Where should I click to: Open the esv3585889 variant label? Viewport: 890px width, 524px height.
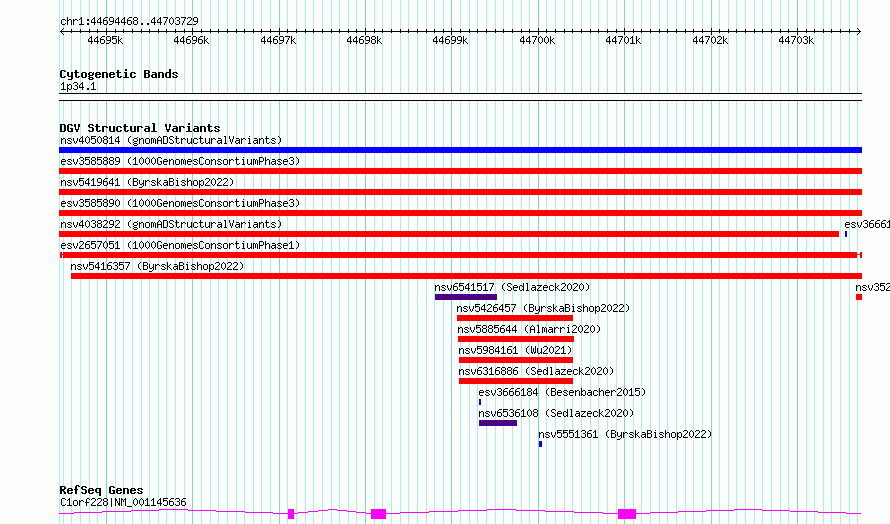pos(180,161)
